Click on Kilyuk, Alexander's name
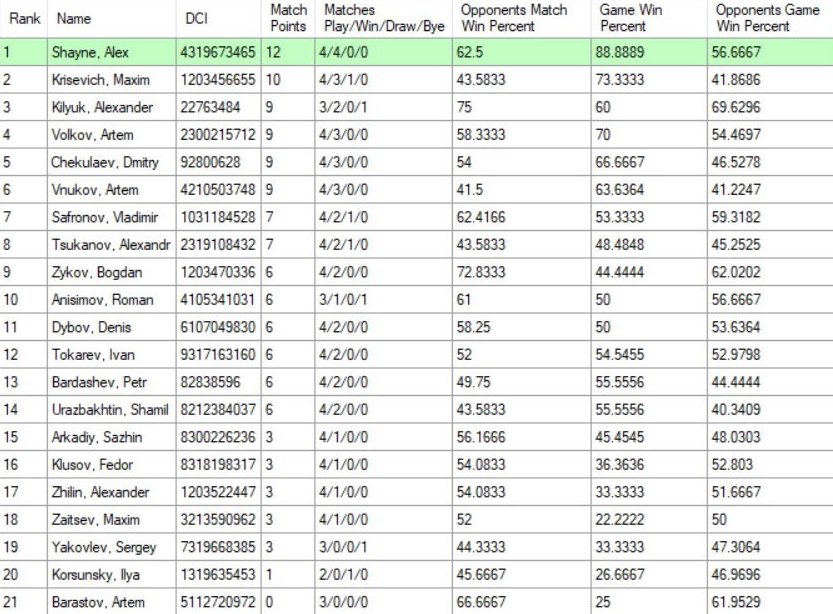 coord(102,107)
